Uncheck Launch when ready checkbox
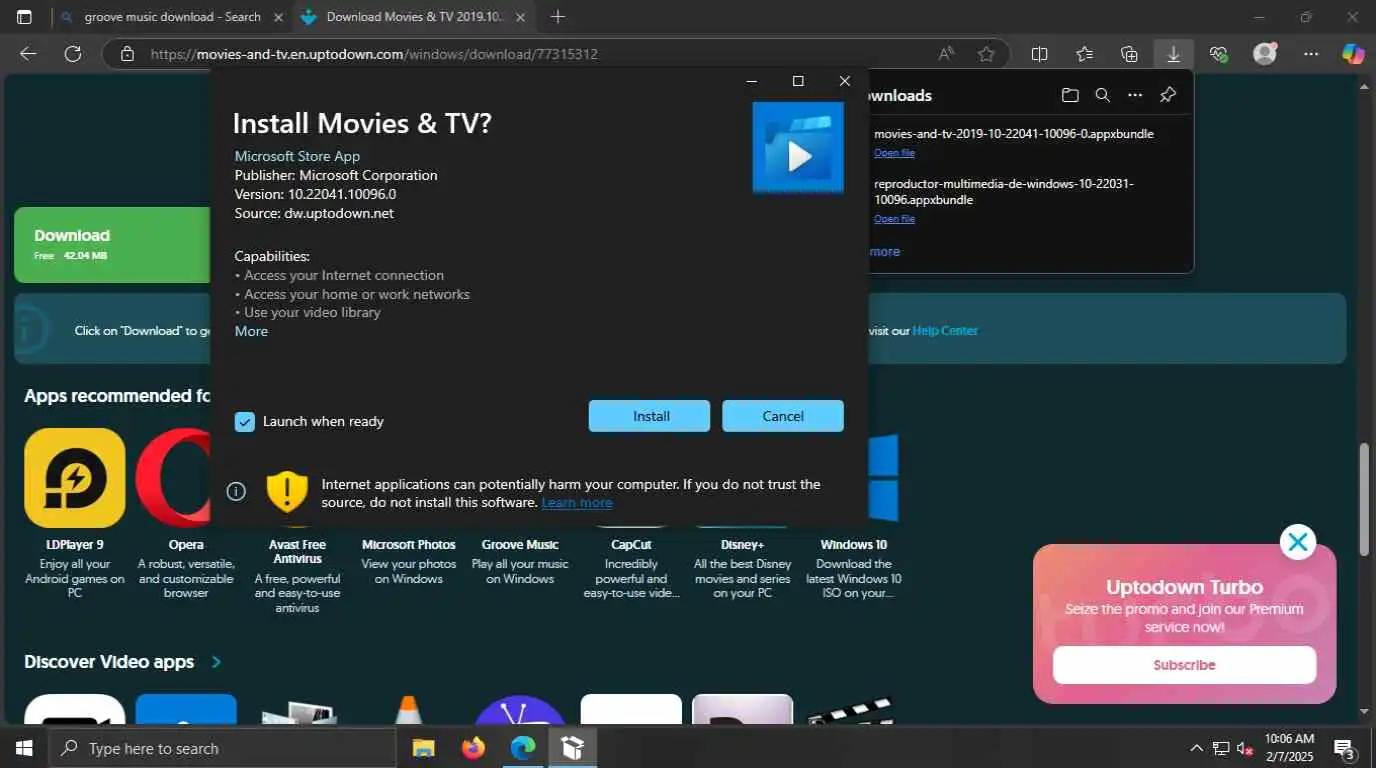This screenshot has height=768, width=1376. 245,421
